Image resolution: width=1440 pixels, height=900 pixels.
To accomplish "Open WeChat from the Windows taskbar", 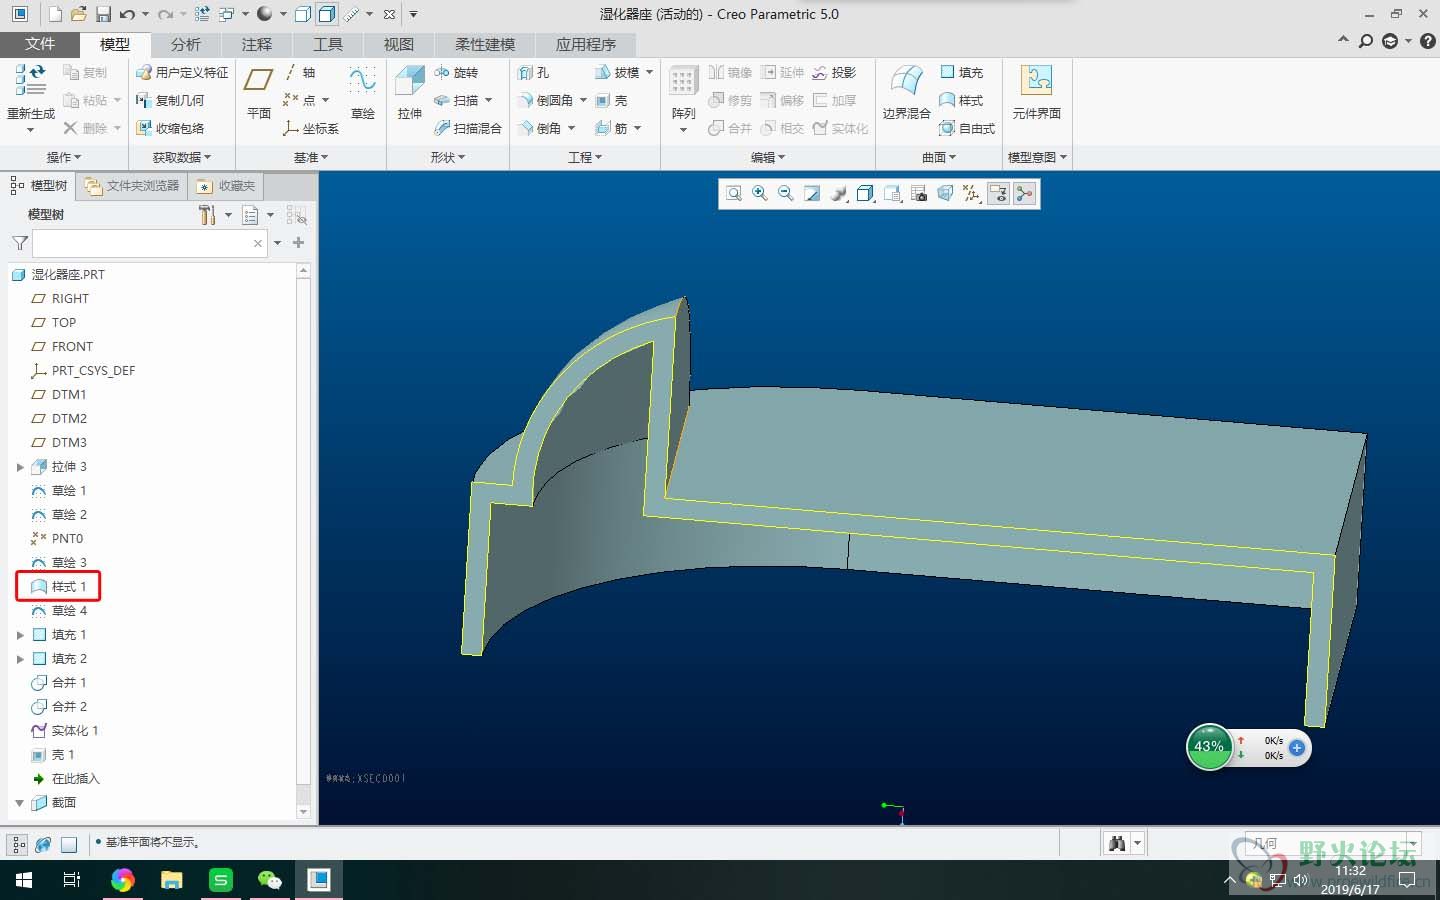I will (270, 880).
